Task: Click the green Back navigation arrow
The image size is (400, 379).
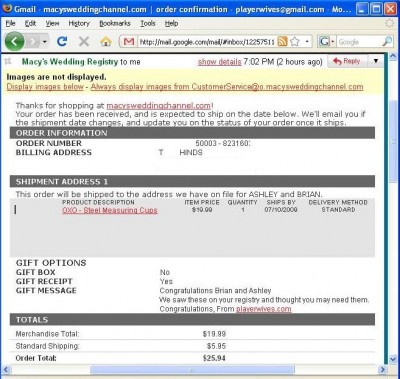Action: [14, 41]
